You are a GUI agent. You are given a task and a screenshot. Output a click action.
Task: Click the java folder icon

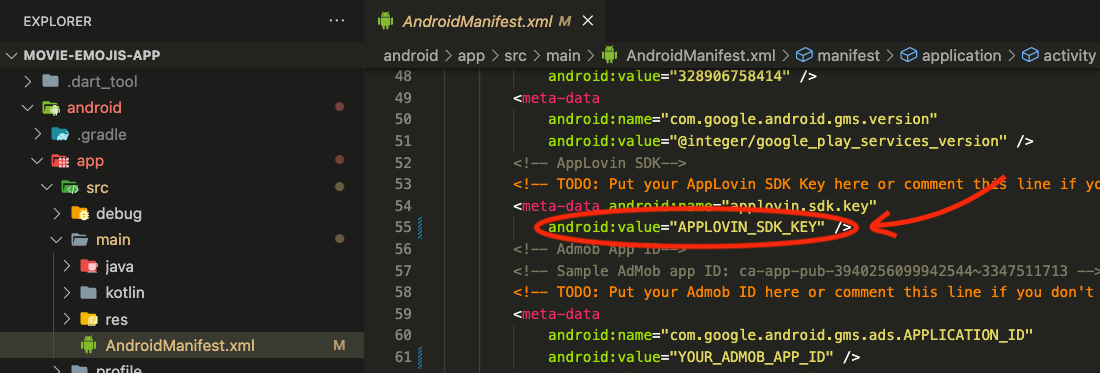tap(89, 266)
